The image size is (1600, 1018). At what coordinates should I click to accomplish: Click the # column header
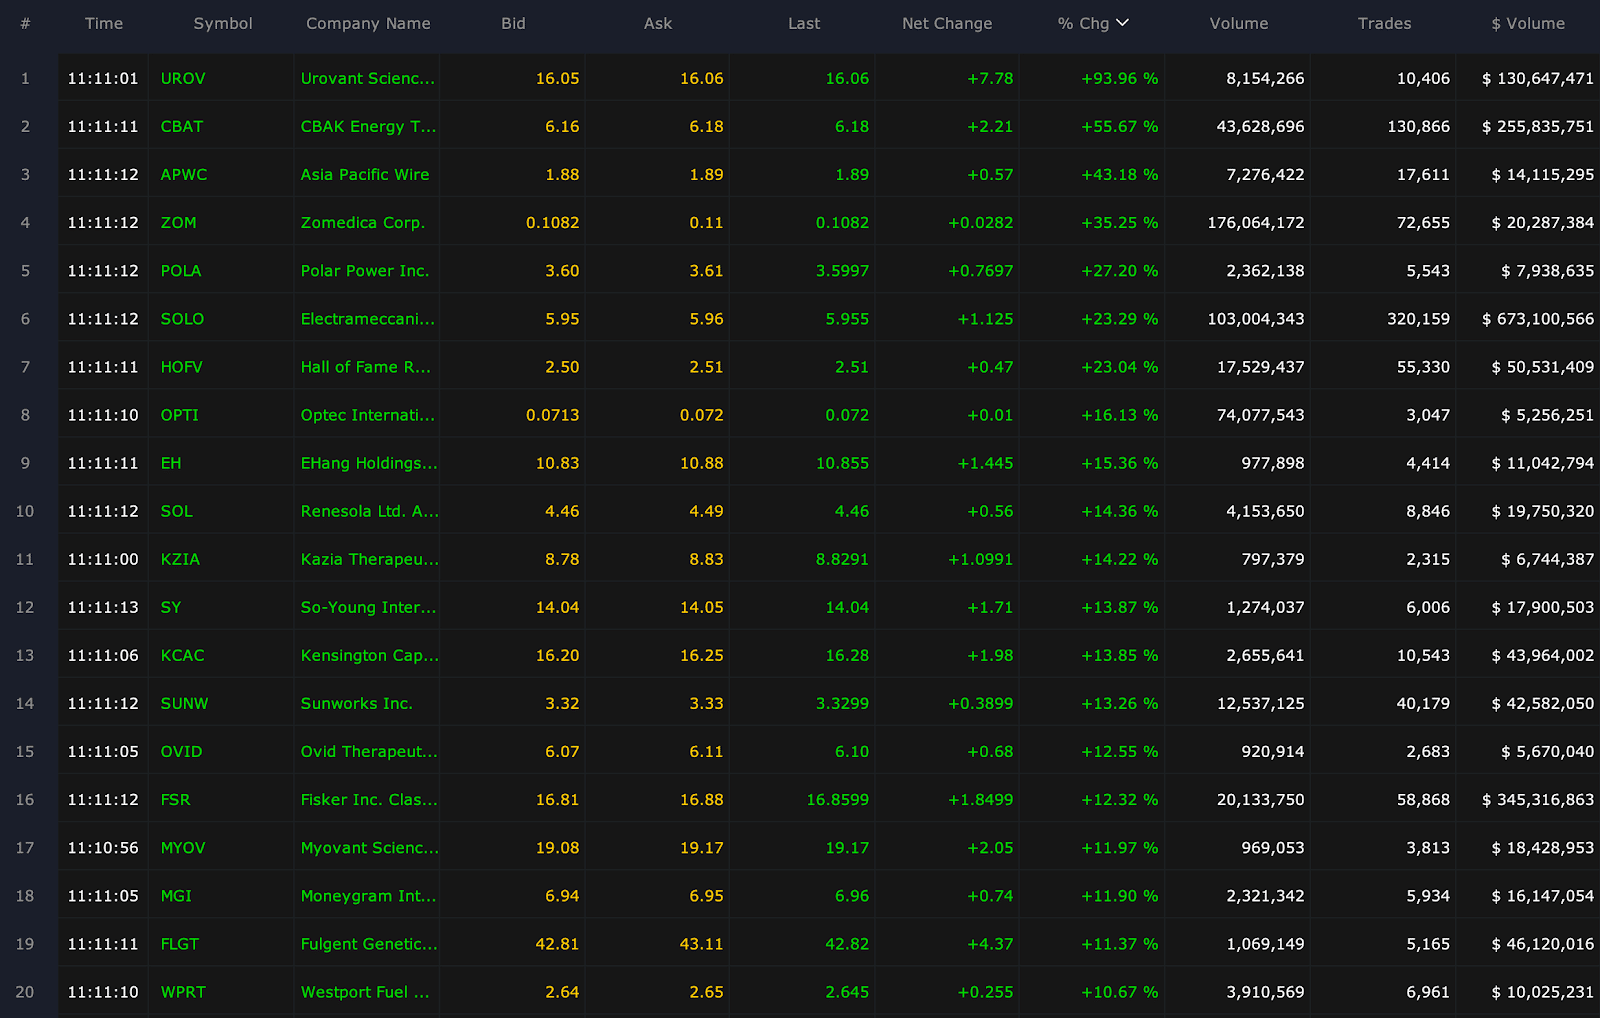click(x=25, y=23)
